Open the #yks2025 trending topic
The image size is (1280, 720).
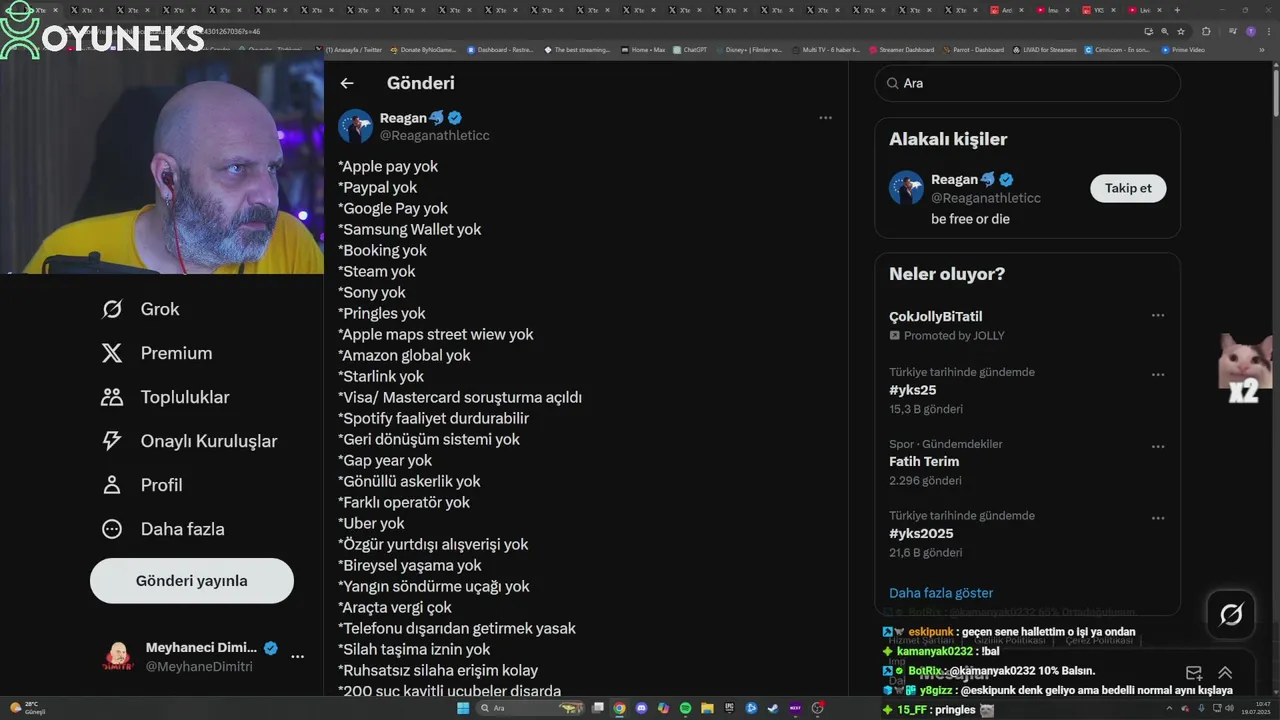click(x=921, y=534)
